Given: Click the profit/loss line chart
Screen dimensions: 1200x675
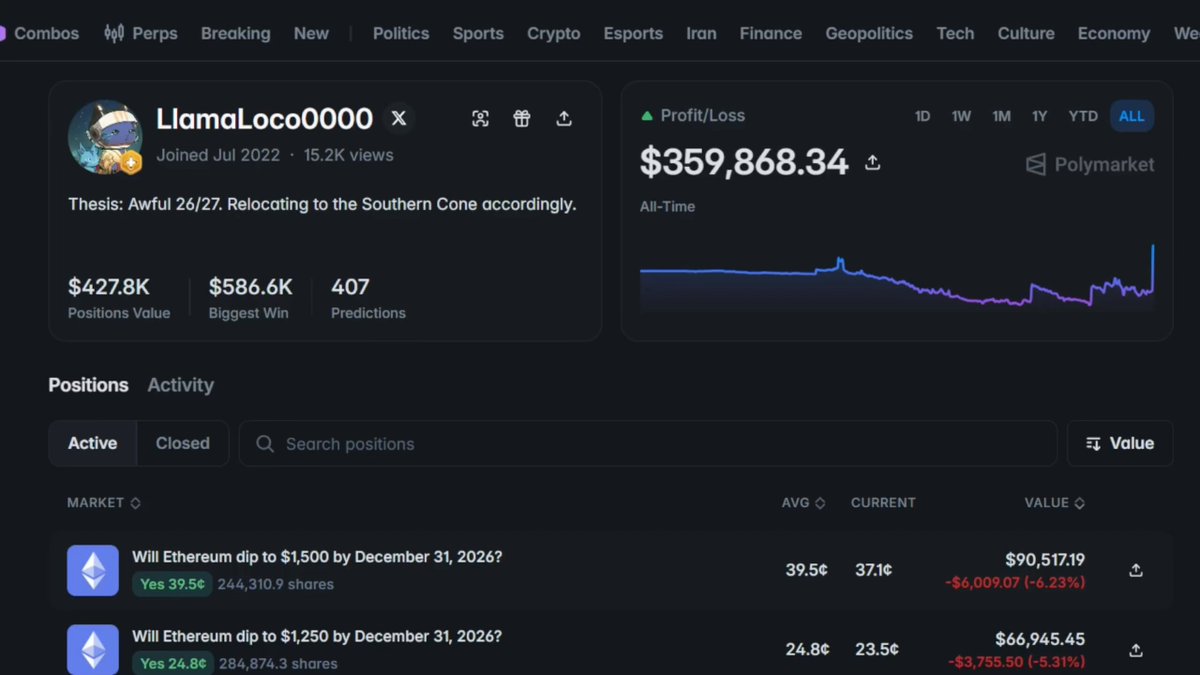Looking at the screenshot, I should (x=897, y=277).
